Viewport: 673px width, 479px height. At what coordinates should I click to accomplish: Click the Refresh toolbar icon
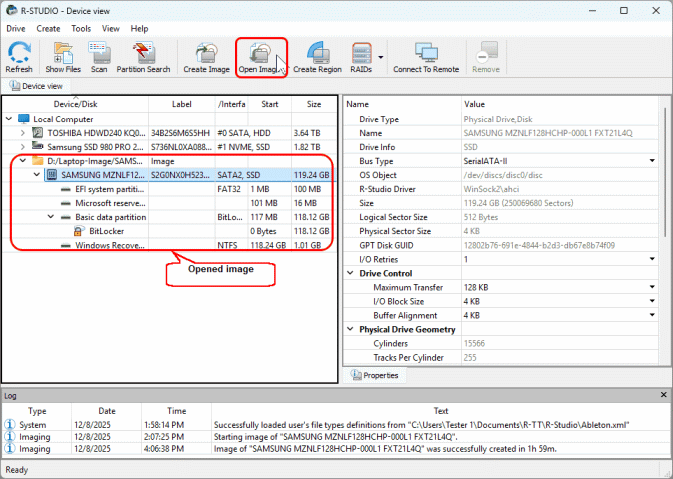[19, 57]
